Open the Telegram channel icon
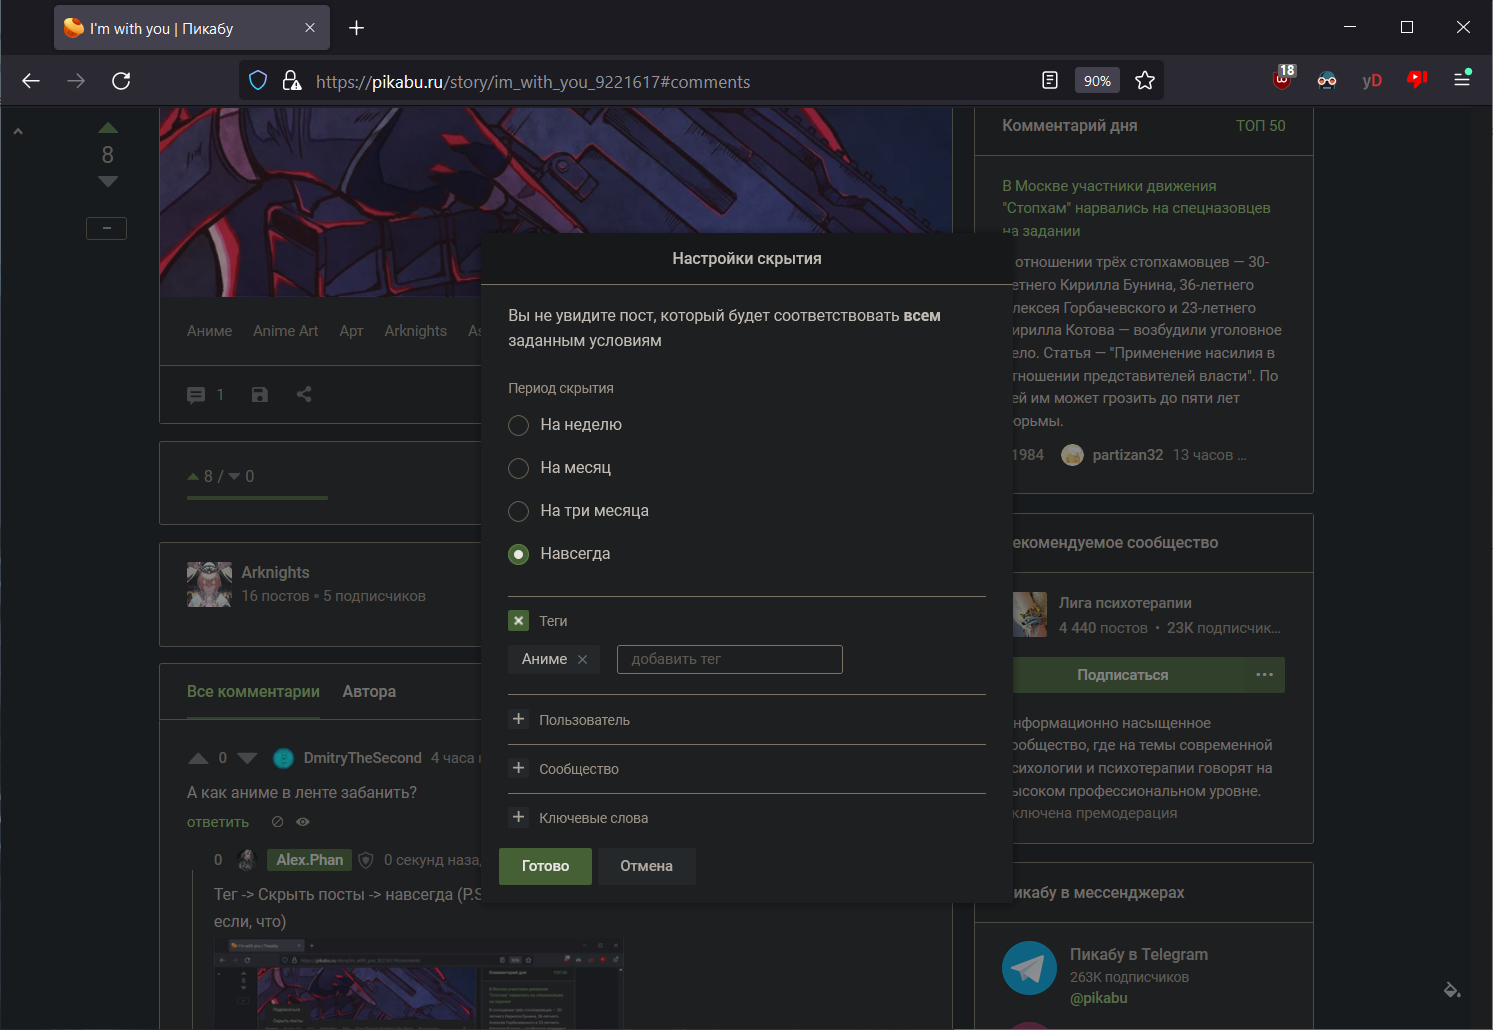Viewport: 1493px width, 1030px height. pos(1029,968)
